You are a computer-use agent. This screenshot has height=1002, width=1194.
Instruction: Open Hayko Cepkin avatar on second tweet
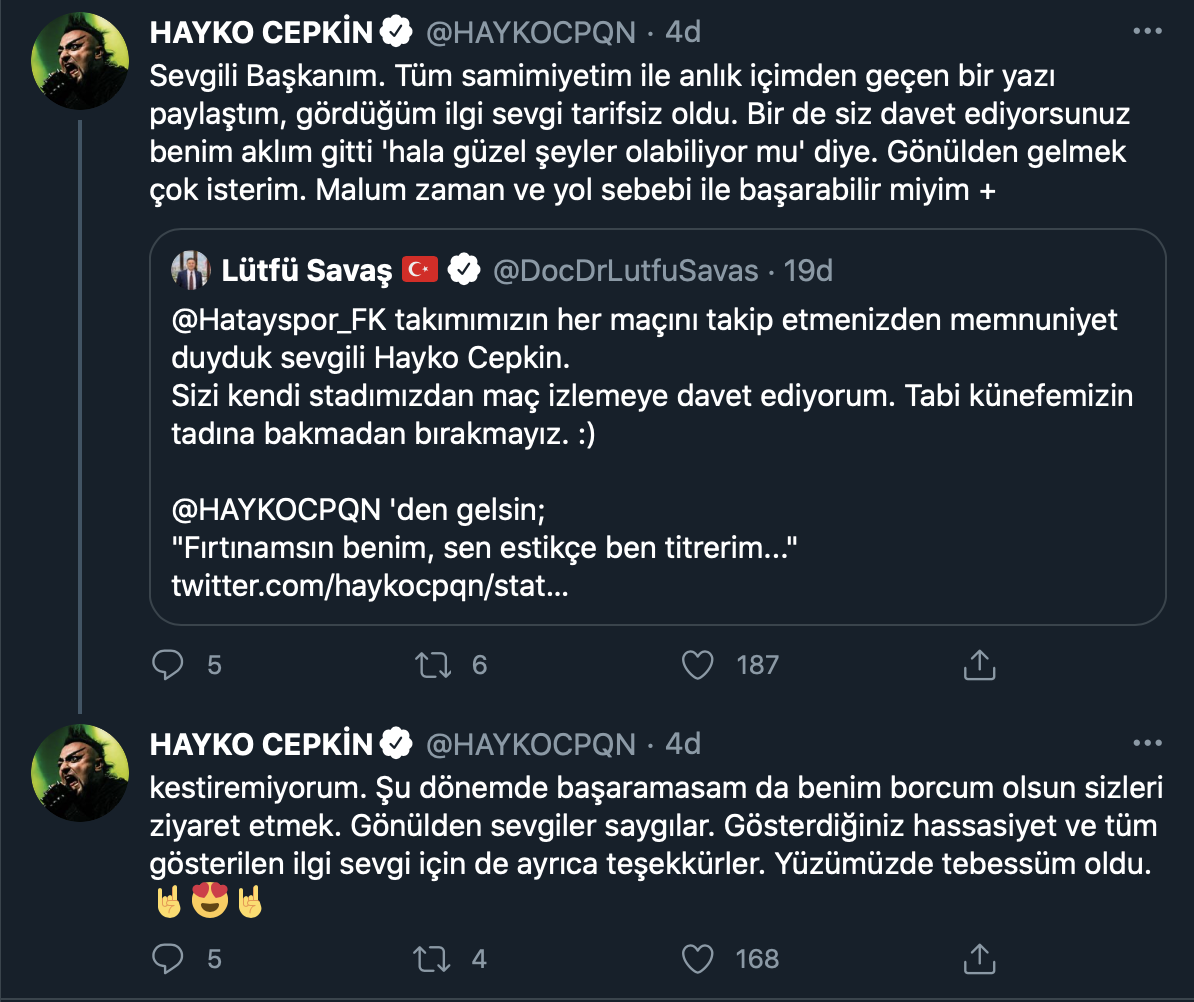coord(82,772)
